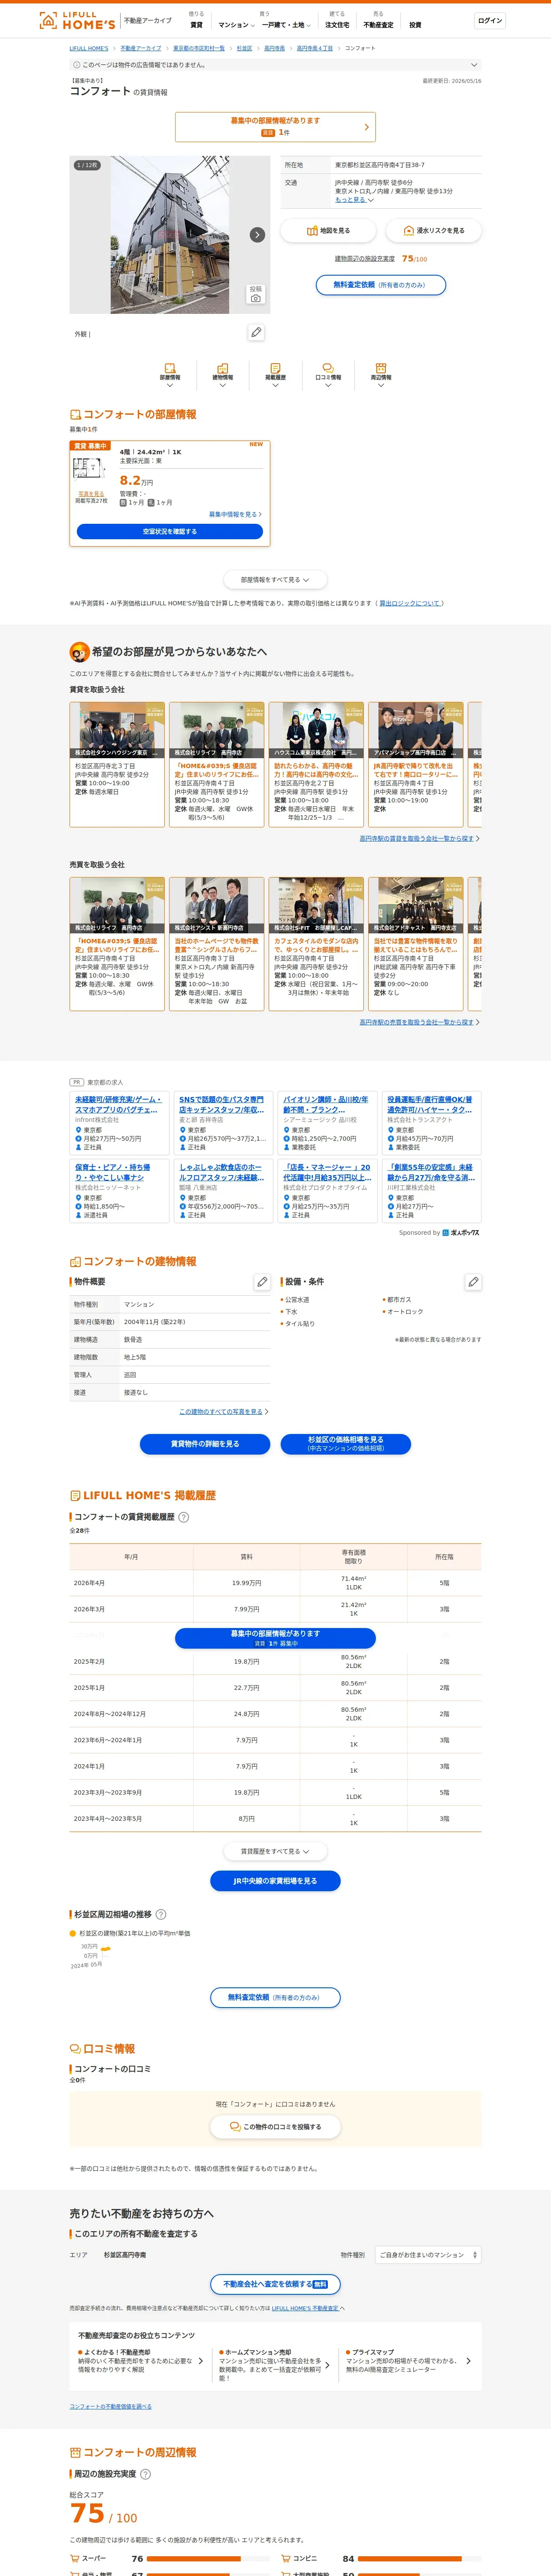Click この物件の口コミを投稿する button

[x=275, y=2127]
